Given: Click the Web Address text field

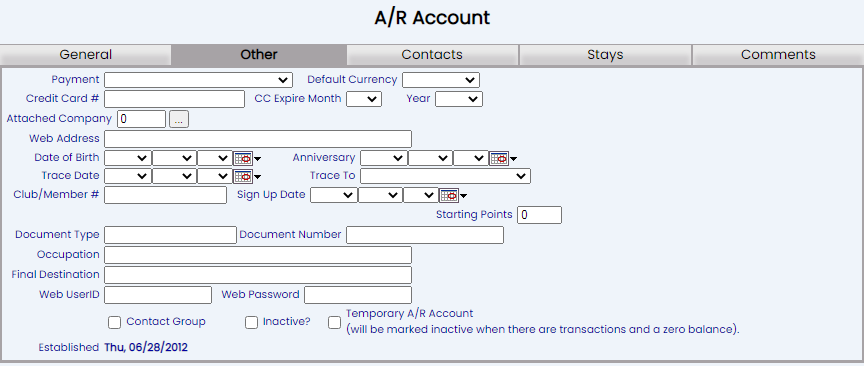Looking at the screenshot, I should pyautogui.click(x=258, y=139).
